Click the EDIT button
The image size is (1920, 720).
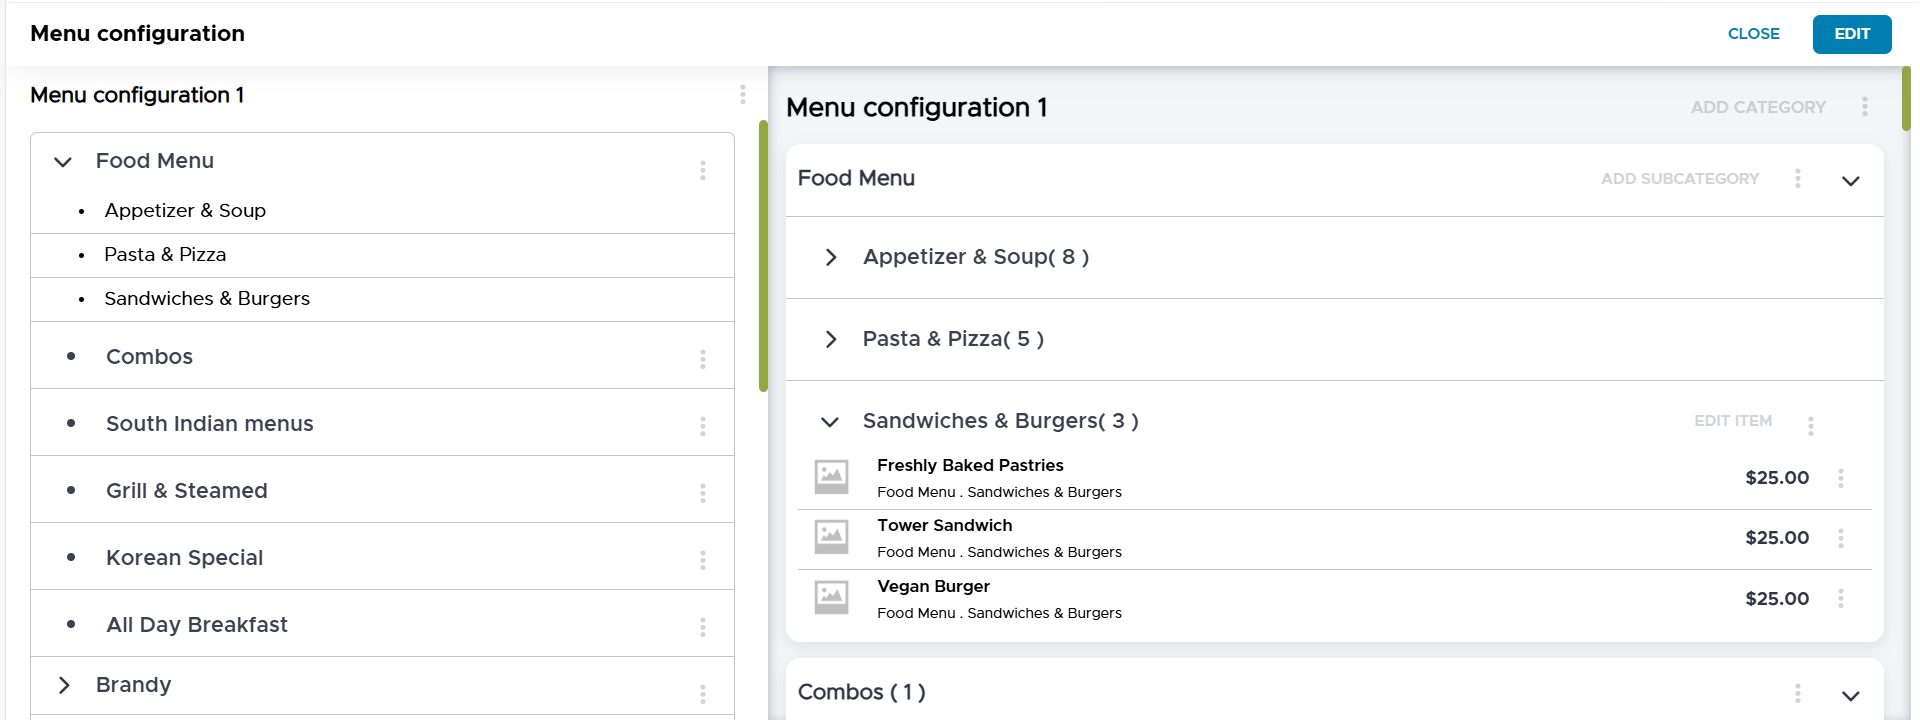[1851, 34]
